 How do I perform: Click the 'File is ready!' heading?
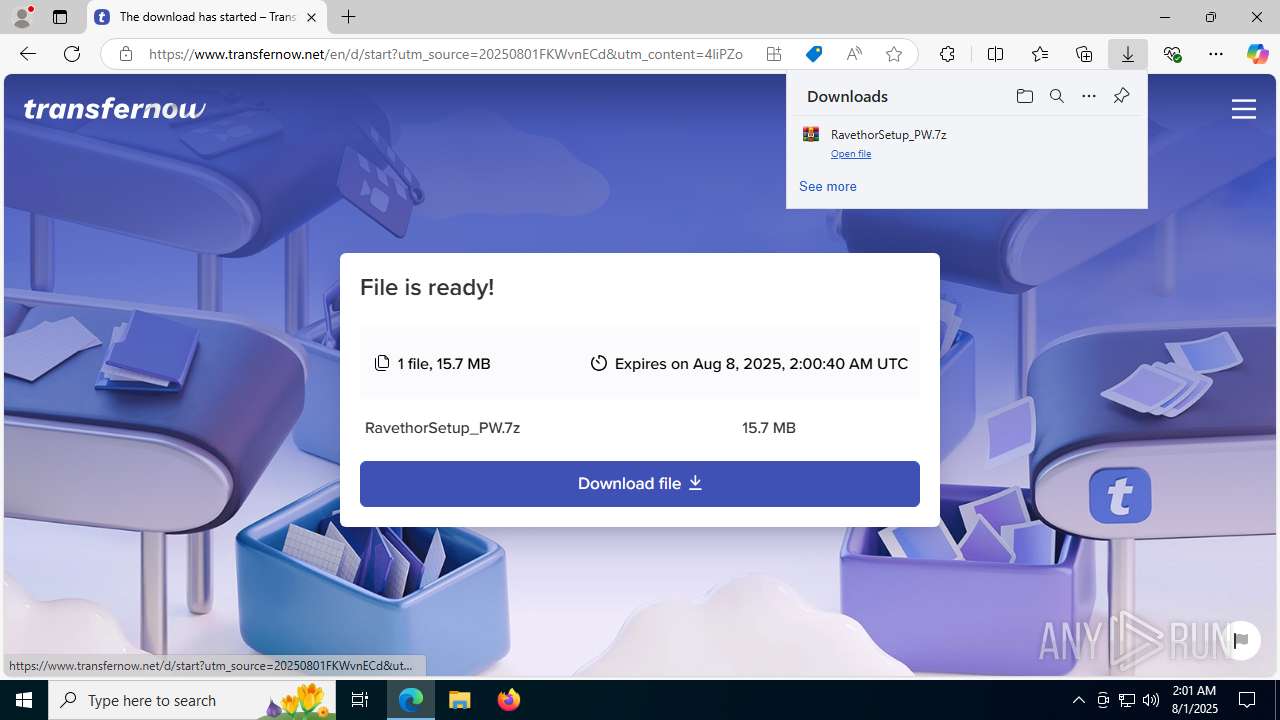[427, 288]
